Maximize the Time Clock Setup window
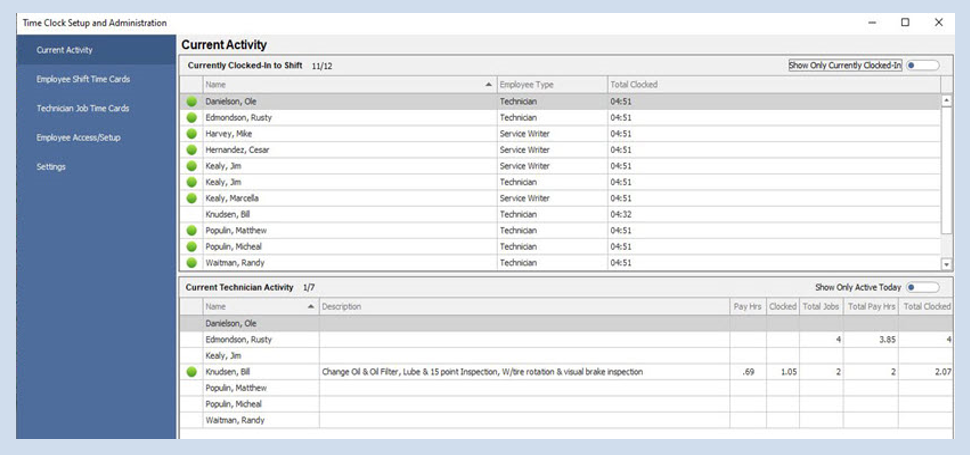Viewport: 970px width, 455px height. [905, 22]
